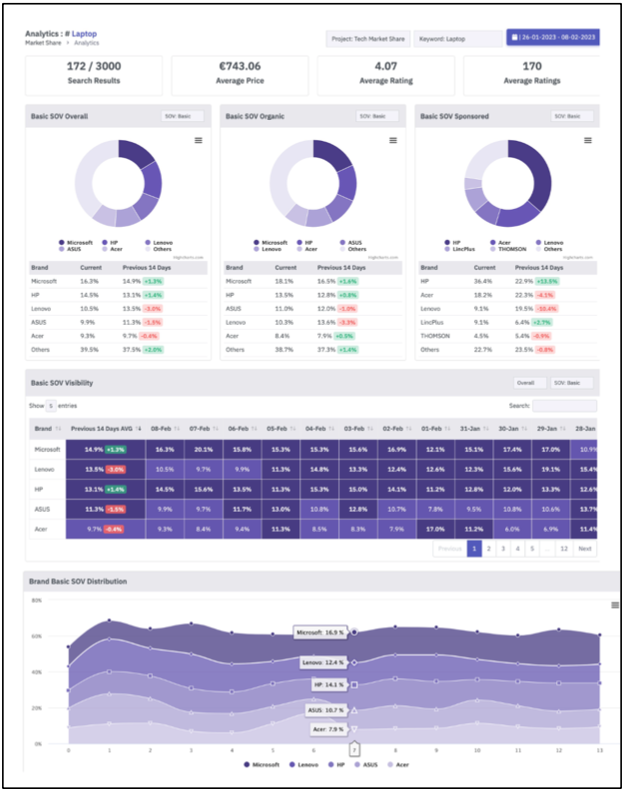Open hamburger menu of Basic SOV Organic chart
Image resolution: width=624 pixels, height=792 pixels.
pyautogui.click(x=393, y=140)
